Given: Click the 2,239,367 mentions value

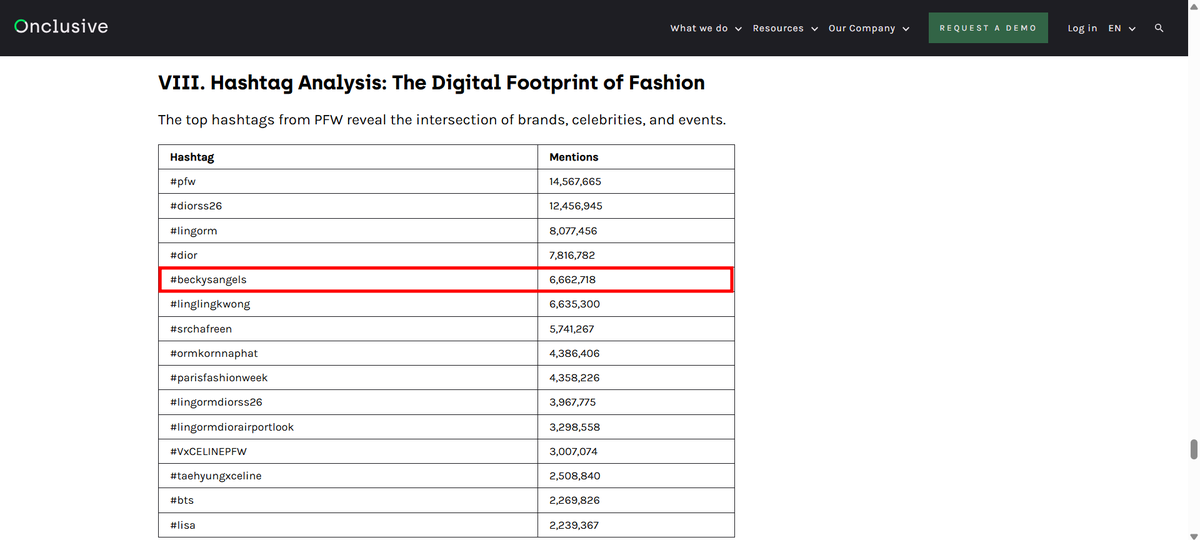Looking at the screenshot, I should click(574, 525).
